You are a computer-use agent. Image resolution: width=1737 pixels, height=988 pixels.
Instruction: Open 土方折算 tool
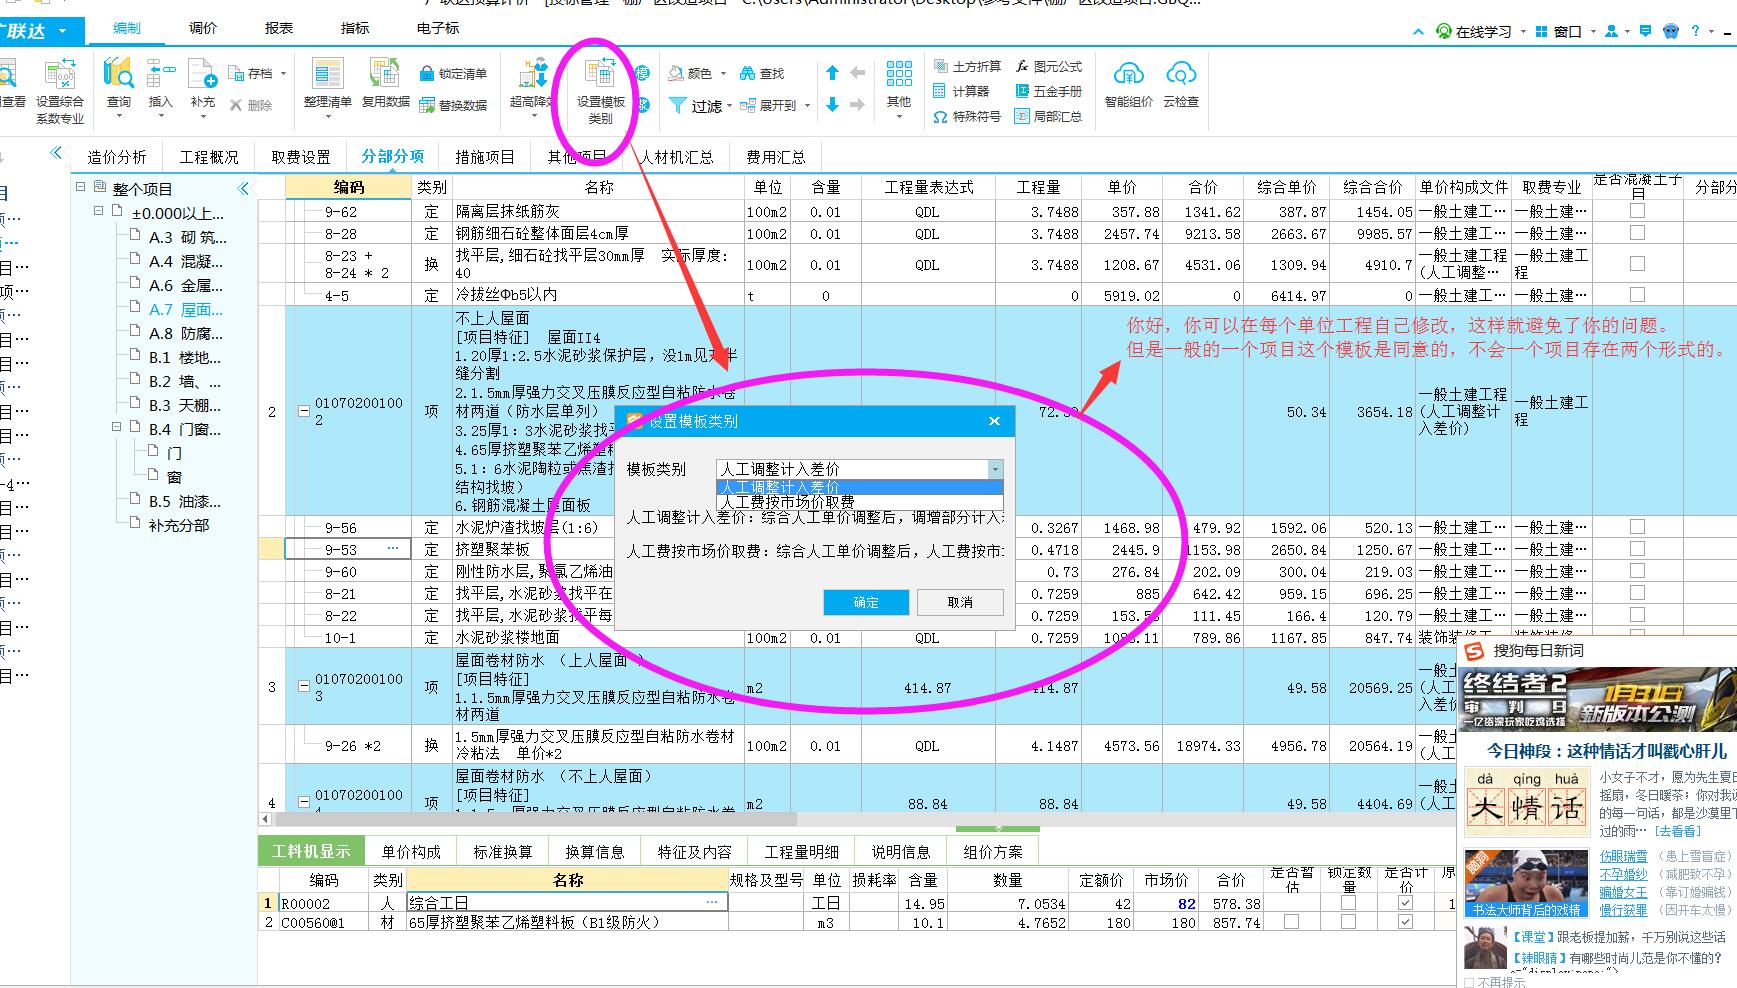pos(966,66)
